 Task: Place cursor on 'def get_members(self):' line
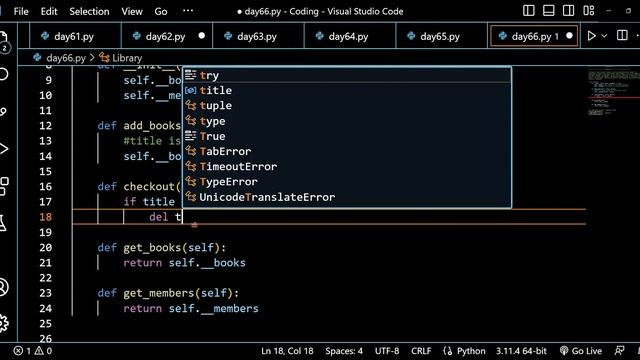coord(168,293)
